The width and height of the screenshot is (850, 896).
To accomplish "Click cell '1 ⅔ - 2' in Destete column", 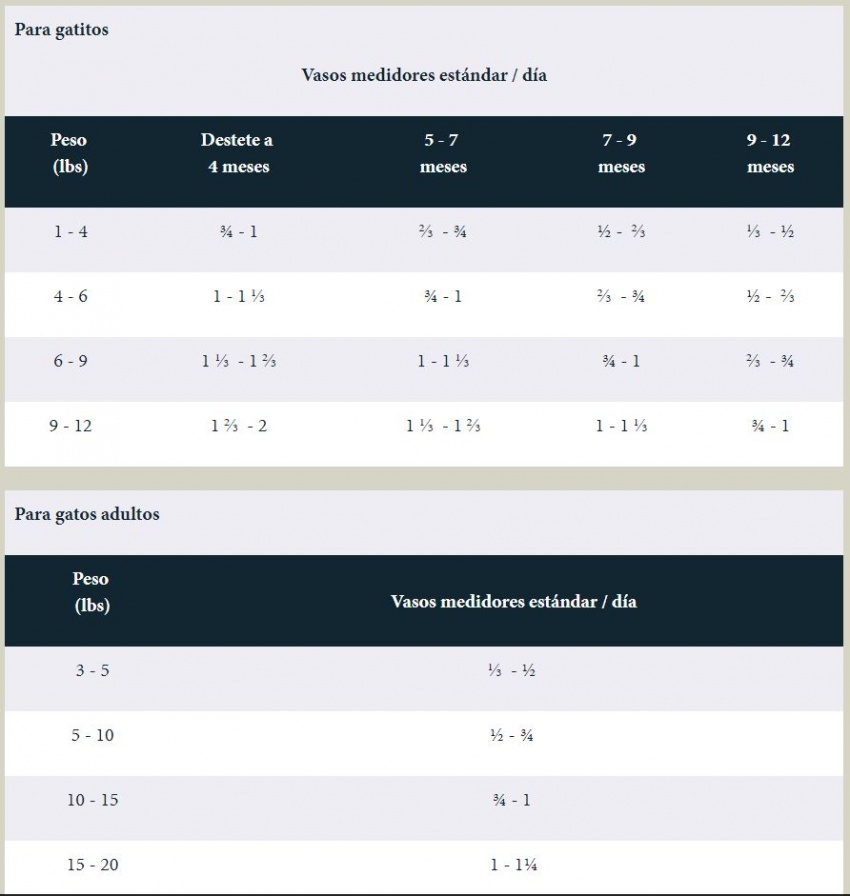I will tap(239, 426).
